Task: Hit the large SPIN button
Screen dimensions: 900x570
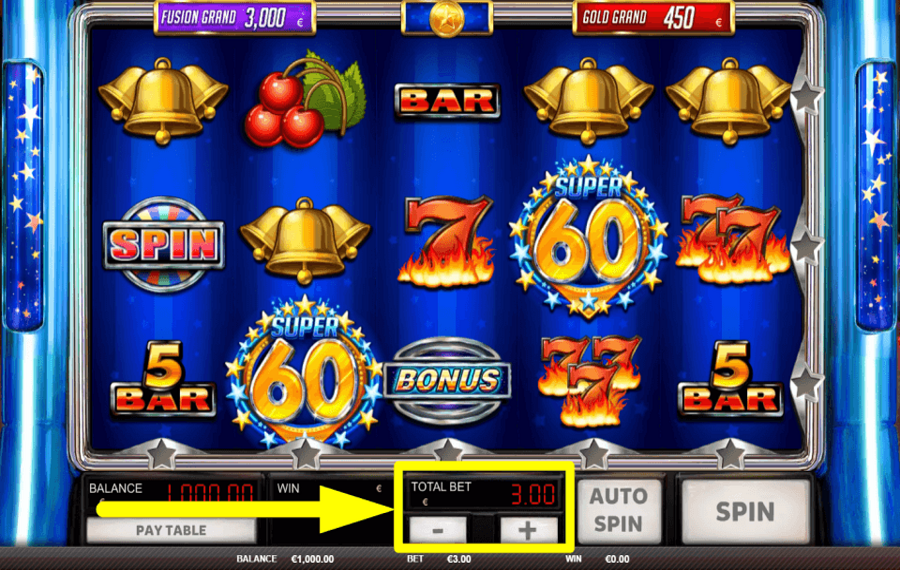Action: click(x=745, y=511)
